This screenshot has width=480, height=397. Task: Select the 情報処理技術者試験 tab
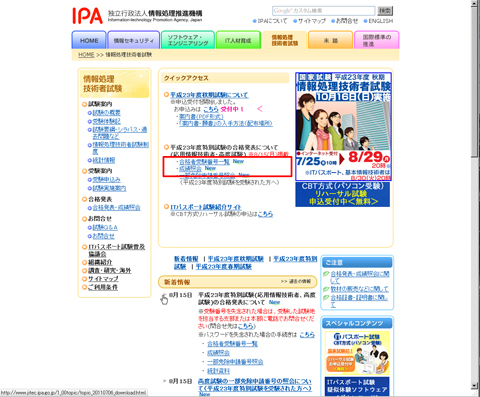[284, 40]
